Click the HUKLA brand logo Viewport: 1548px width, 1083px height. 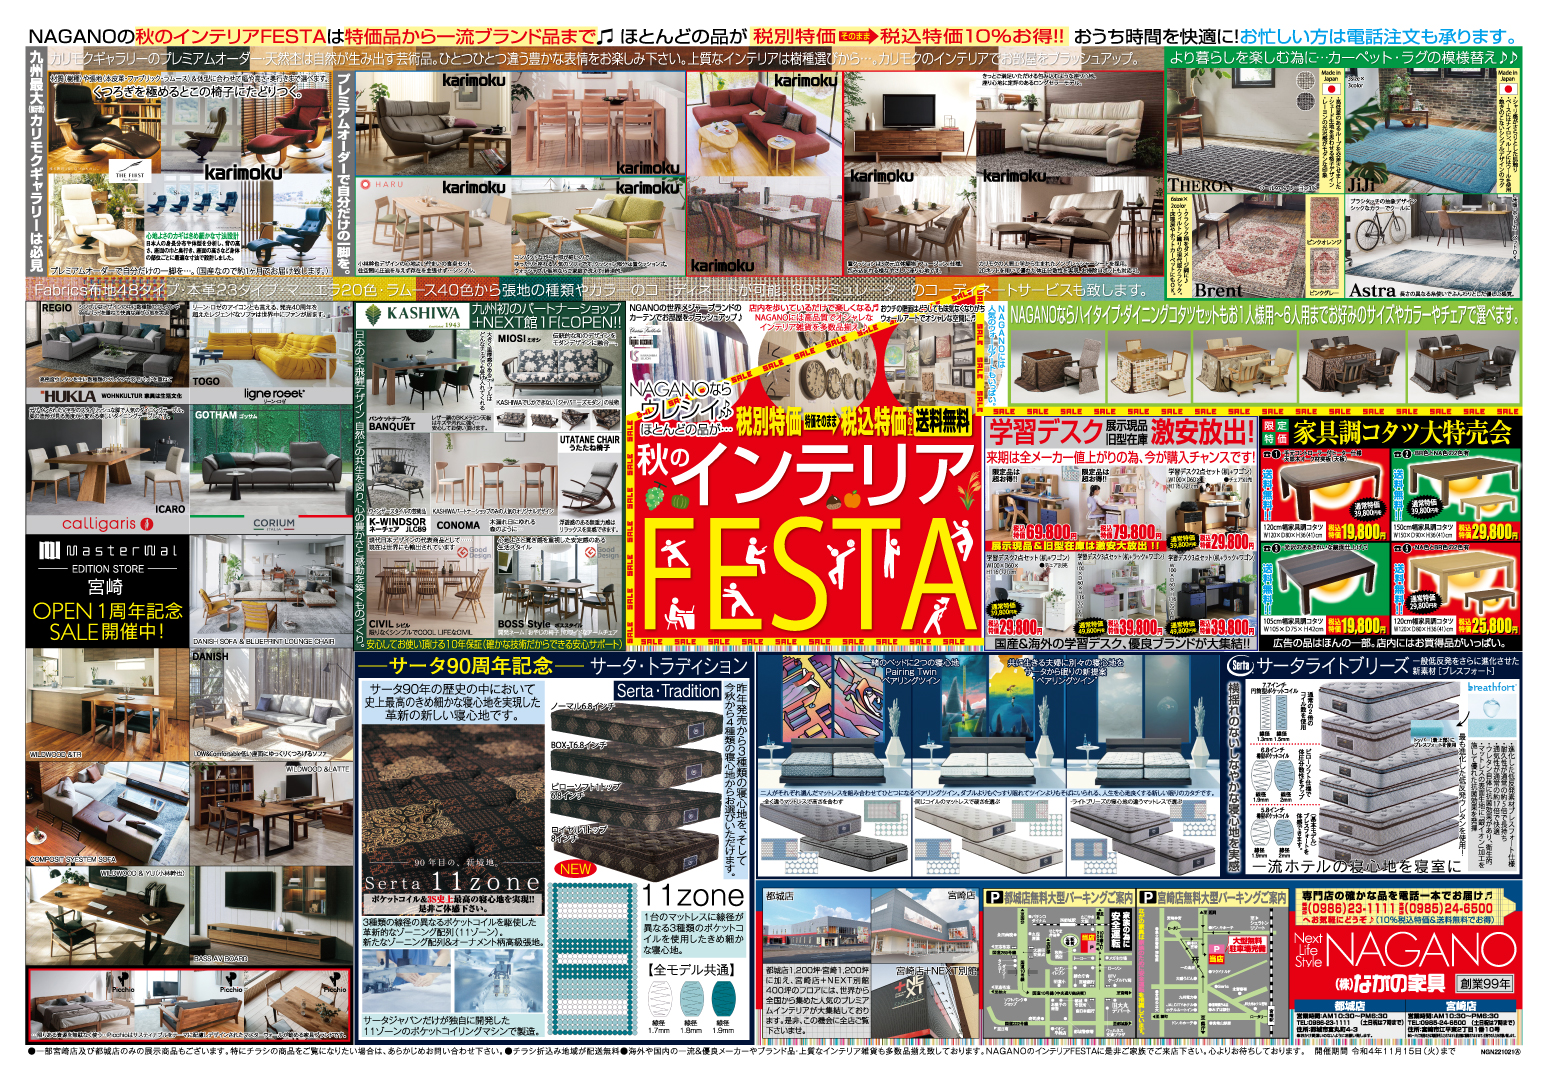pos(68,397)
